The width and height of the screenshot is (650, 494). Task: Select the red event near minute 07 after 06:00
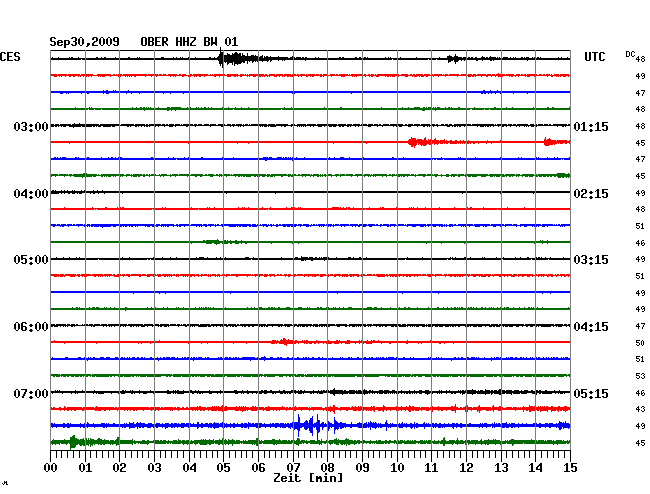(x=284, y=342)
